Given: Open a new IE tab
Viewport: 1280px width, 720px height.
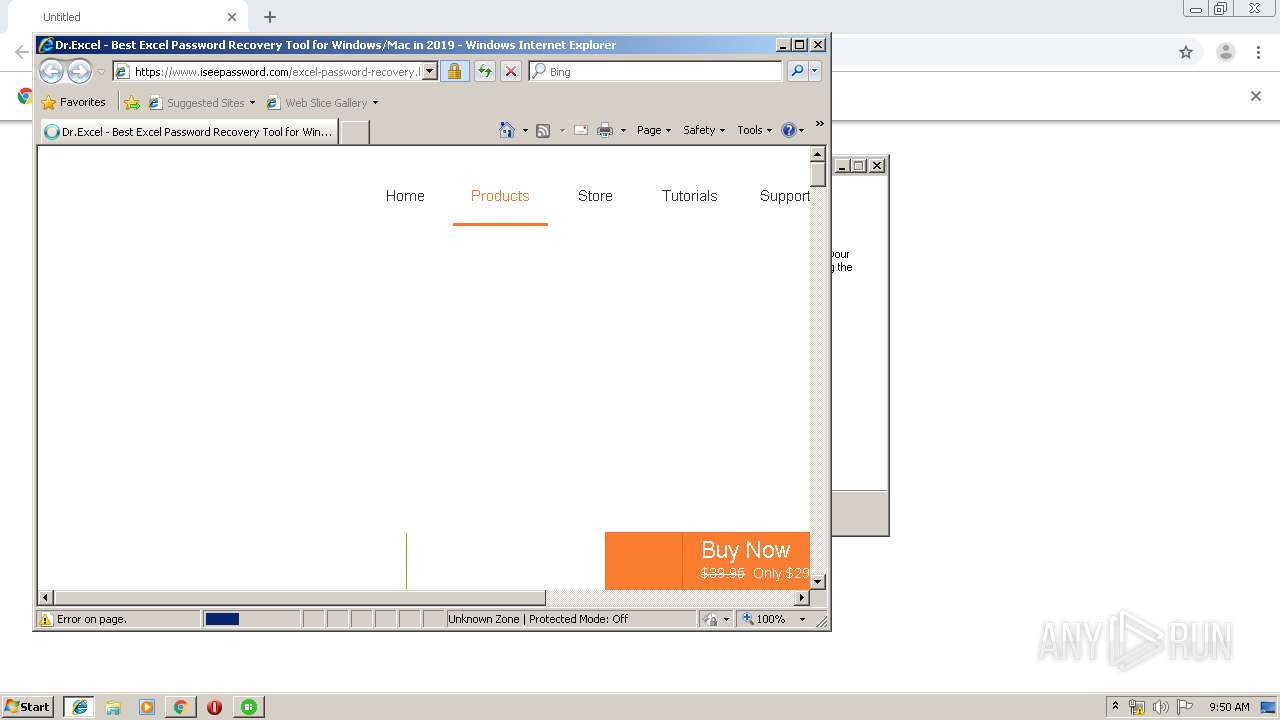Looking at the screenshot, I should [x=354, y=132].
